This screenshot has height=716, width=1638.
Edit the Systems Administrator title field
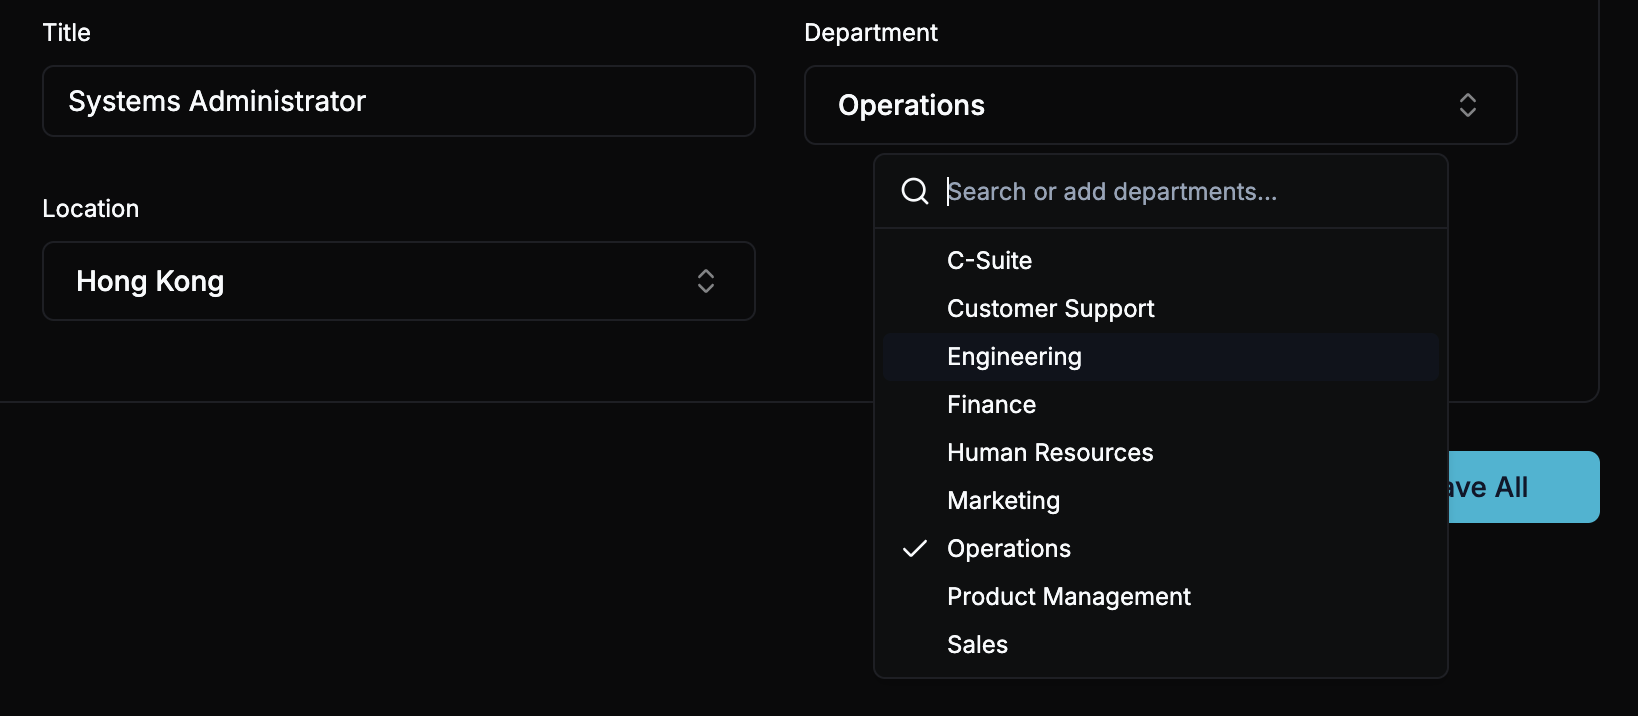click(x=398, y=101)
